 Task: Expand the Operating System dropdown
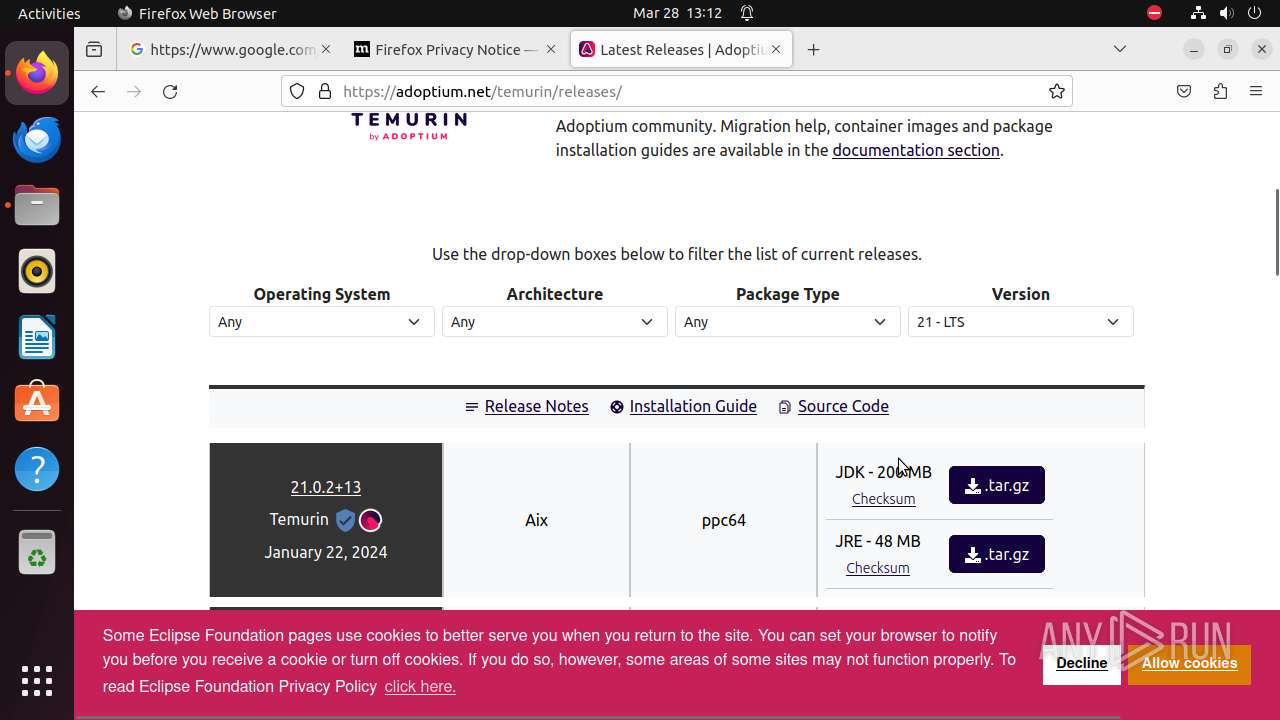coord(322,322)
